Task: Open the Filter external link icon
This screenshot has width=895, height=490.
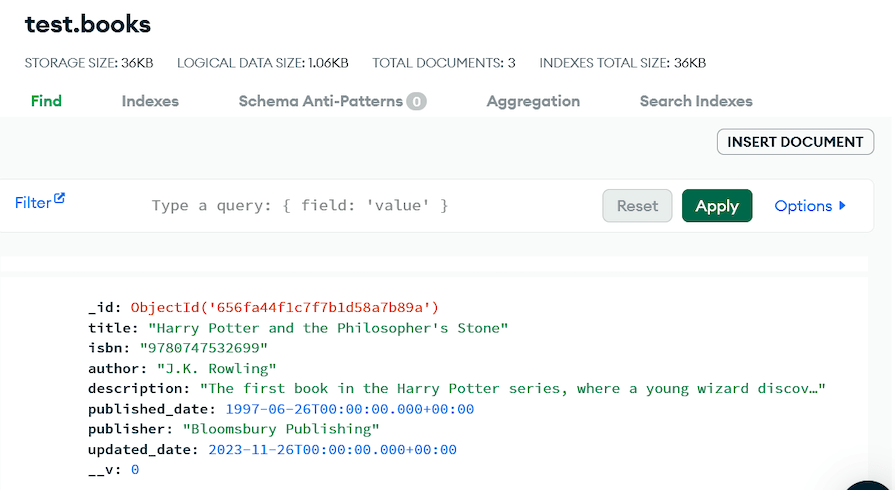Action: point(59,198)
